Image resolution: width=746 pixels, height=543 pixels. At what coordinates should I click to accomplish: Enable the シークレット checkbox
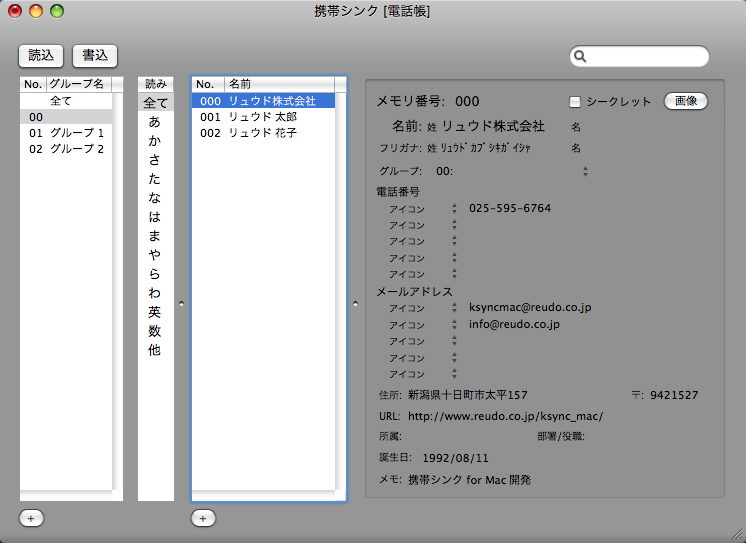[575, 102]
